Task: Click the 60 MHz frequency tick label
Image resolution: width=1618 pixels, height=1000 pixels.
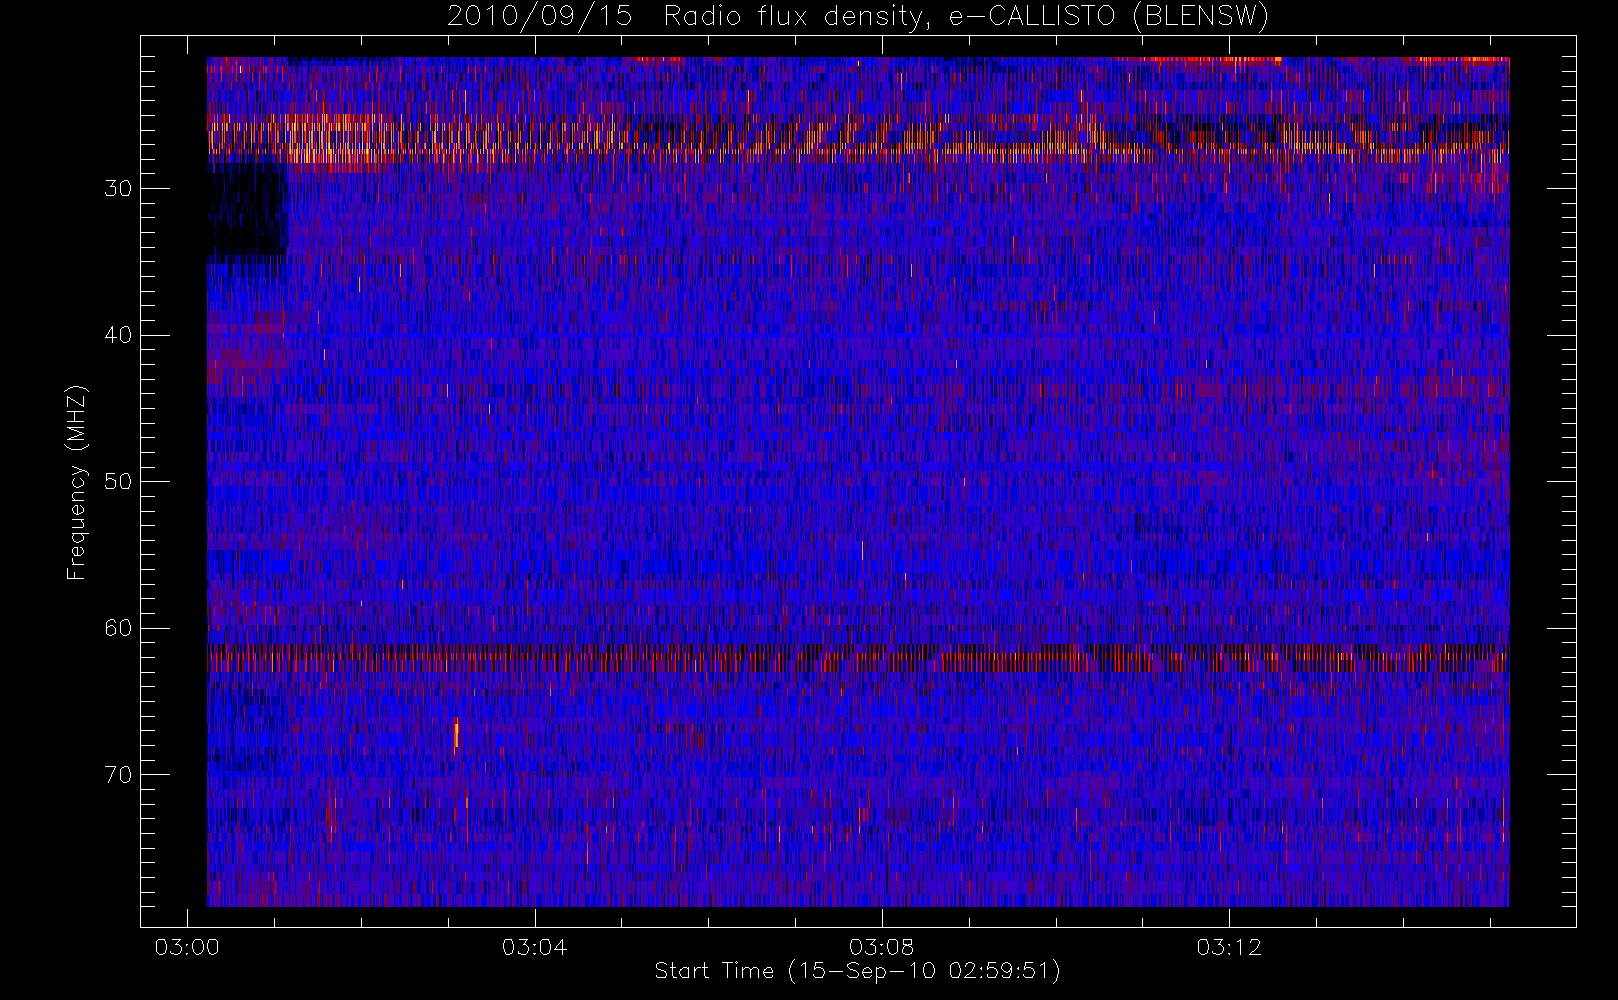Action: pyautogui.click(x=118, y=628)
